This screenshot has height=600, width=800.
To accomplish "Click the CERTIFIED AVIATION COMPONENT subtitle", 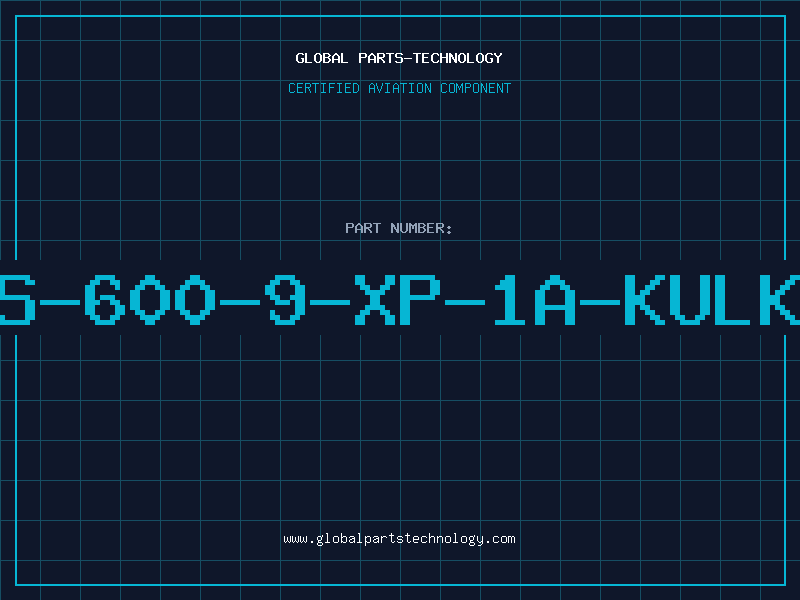I will coord(399,88).
